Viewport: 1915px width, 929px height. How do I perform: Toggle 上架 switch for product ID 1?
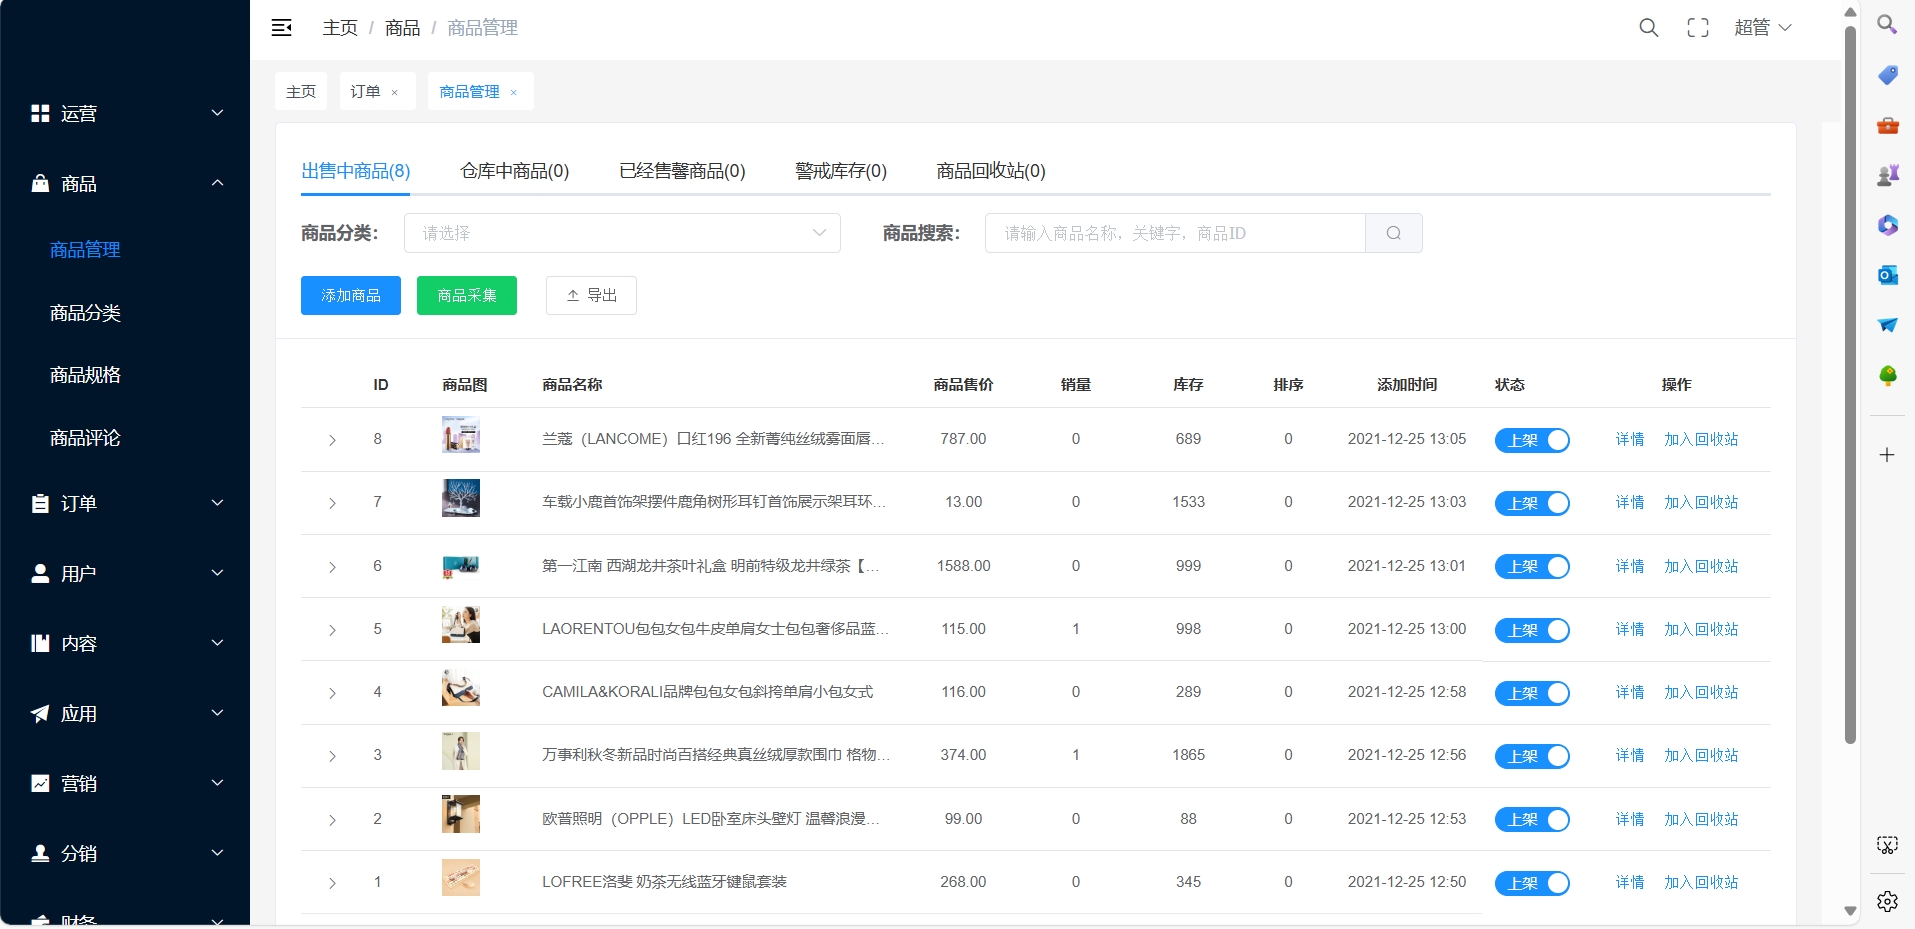coord(1532,883)
